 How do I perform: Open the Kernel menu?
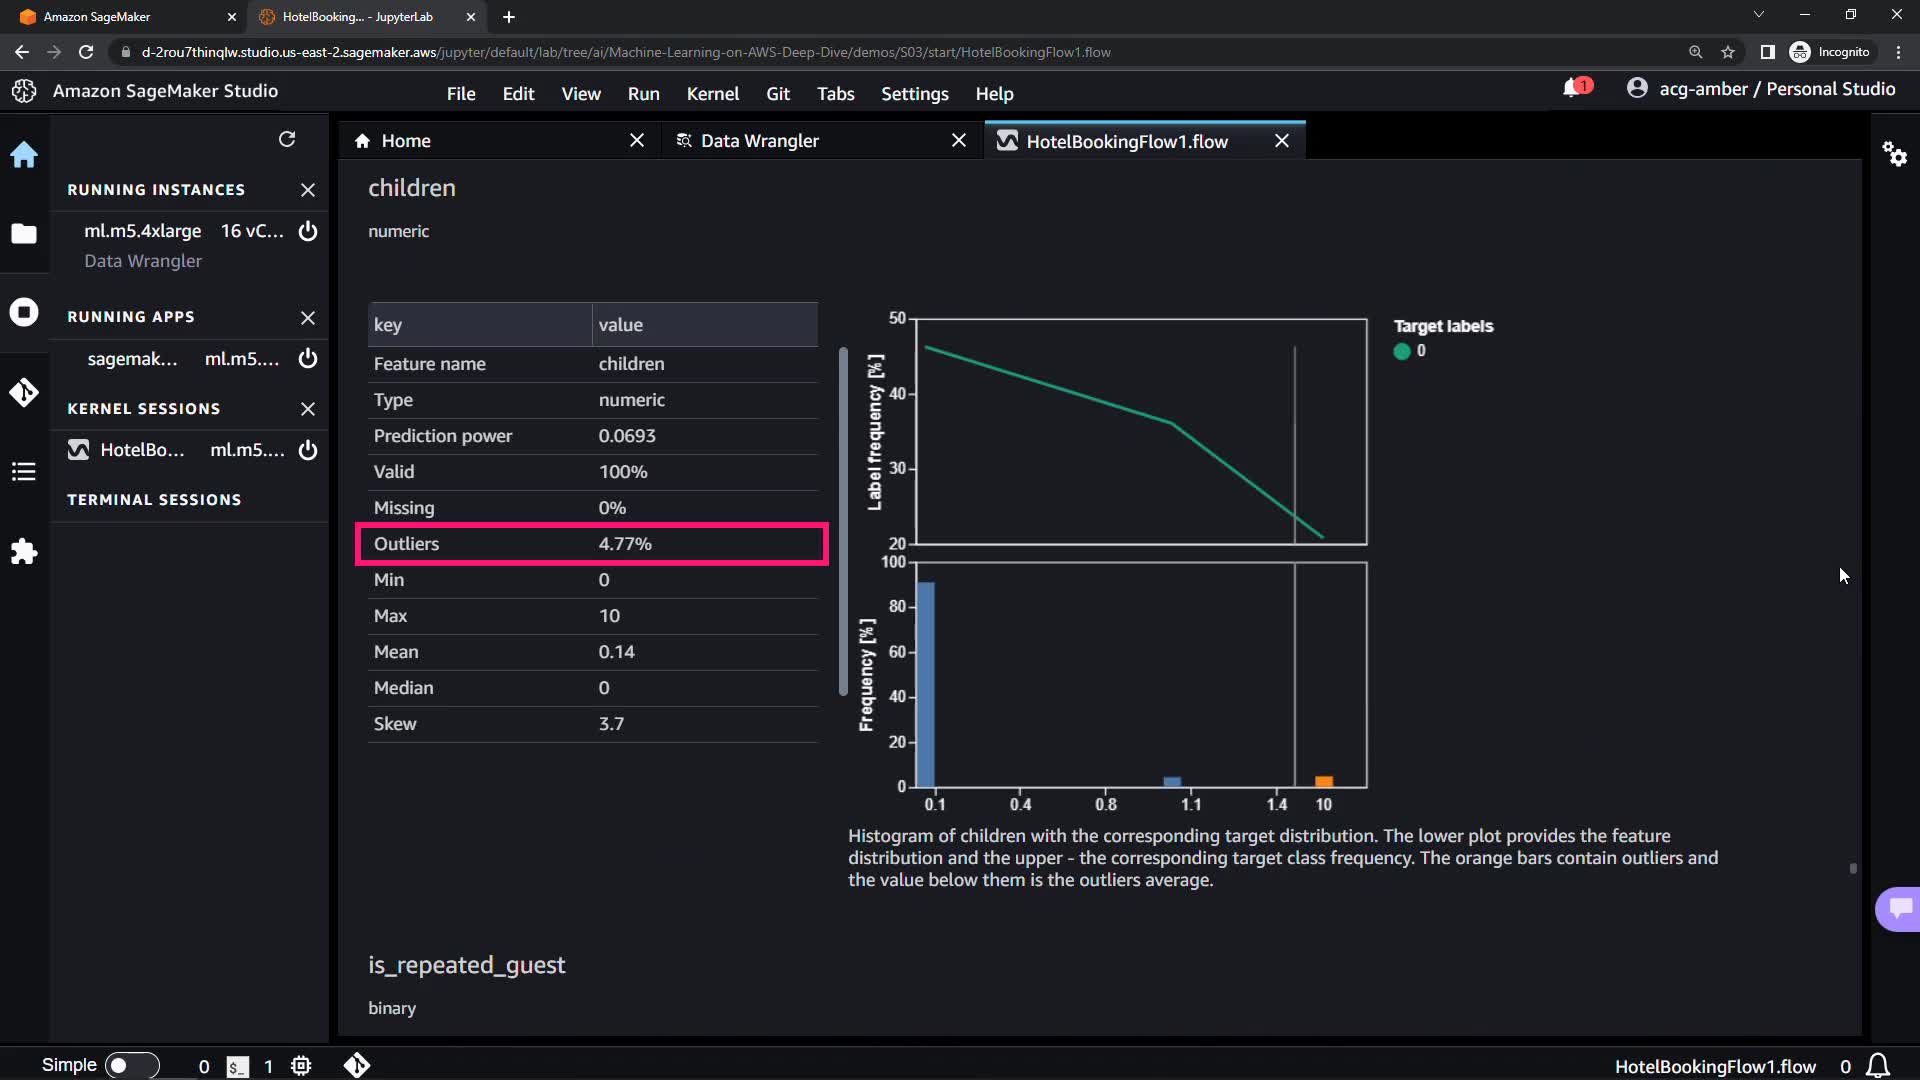[712, 93]
